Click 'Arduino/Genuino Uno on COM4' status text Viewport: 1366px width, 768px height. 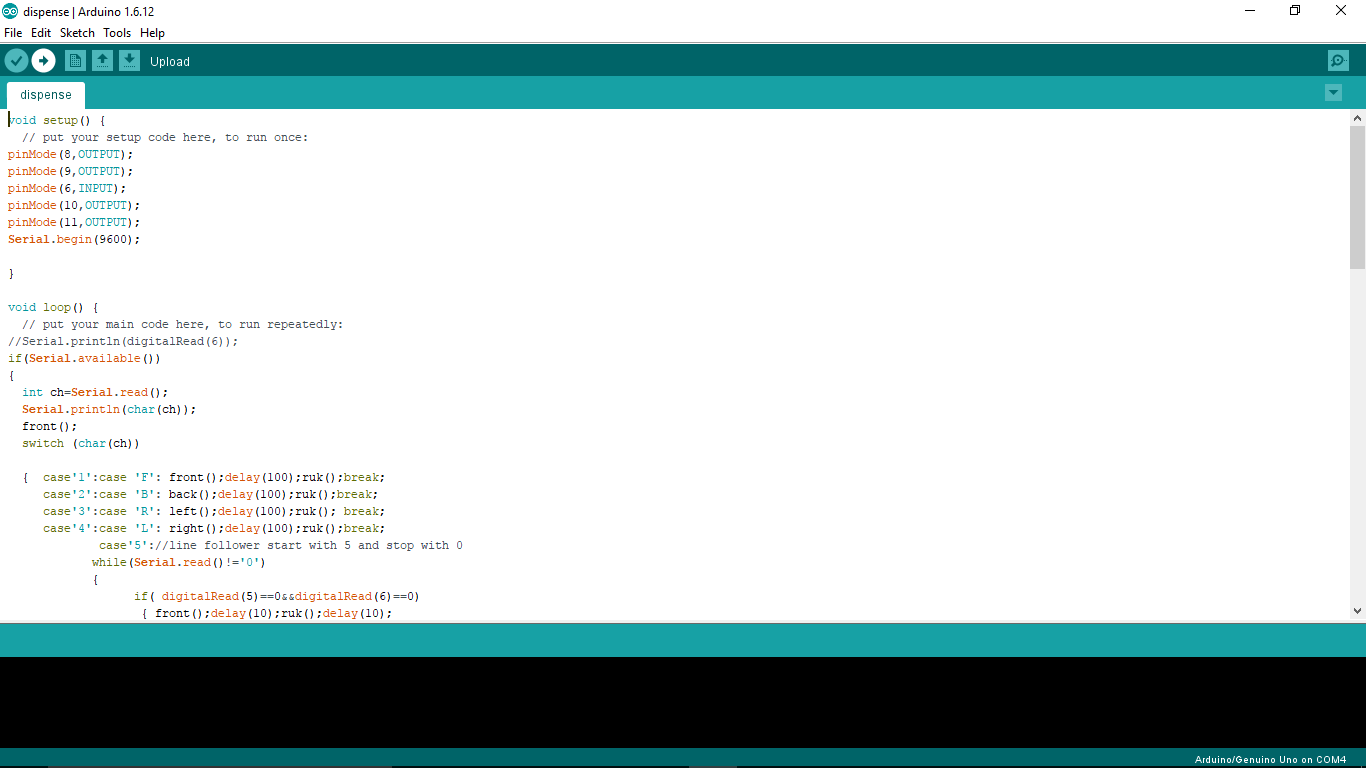tap(1270, 760)
